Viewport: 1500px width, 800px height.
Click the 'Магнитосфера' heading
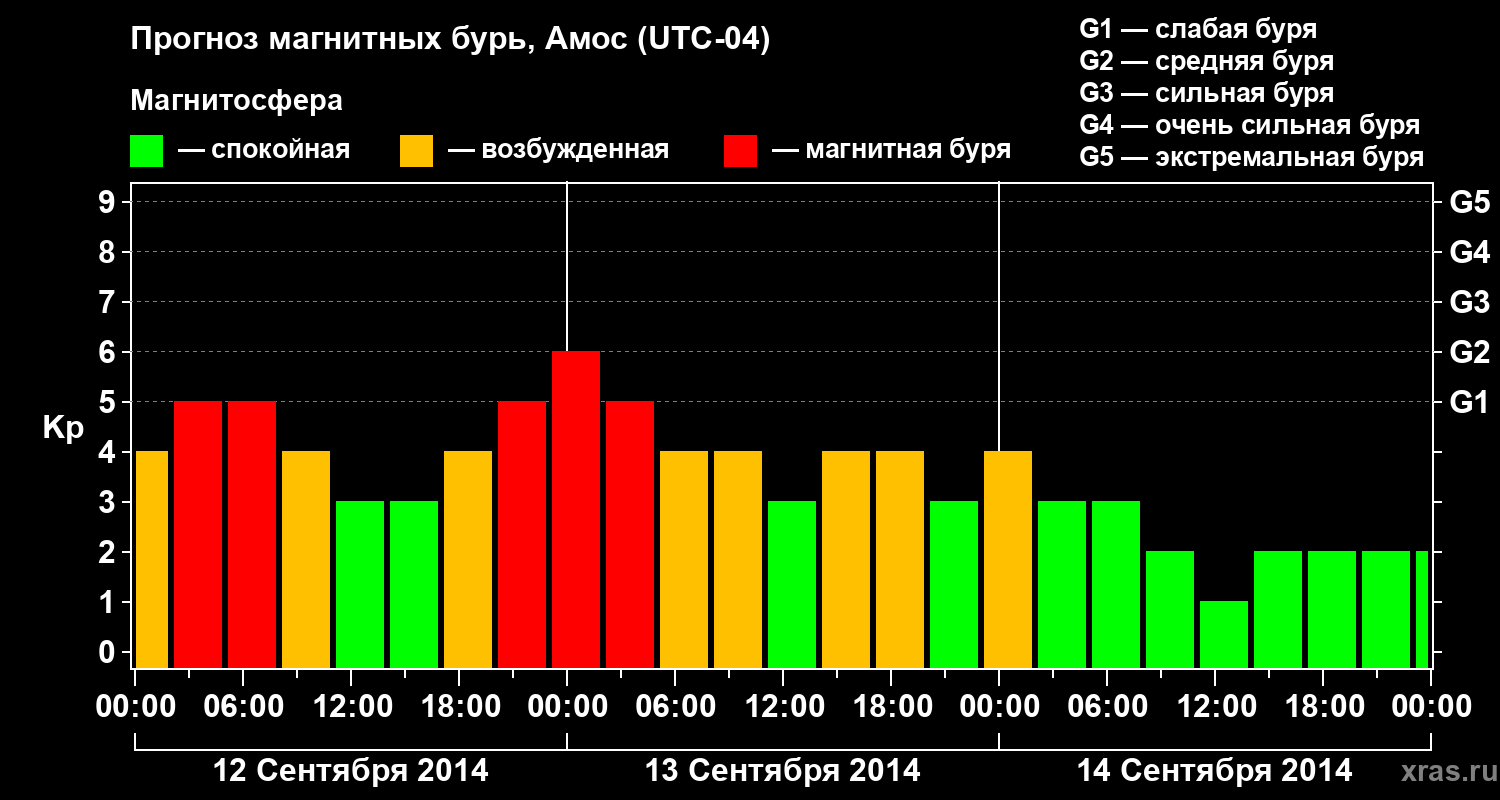(236, 101)
